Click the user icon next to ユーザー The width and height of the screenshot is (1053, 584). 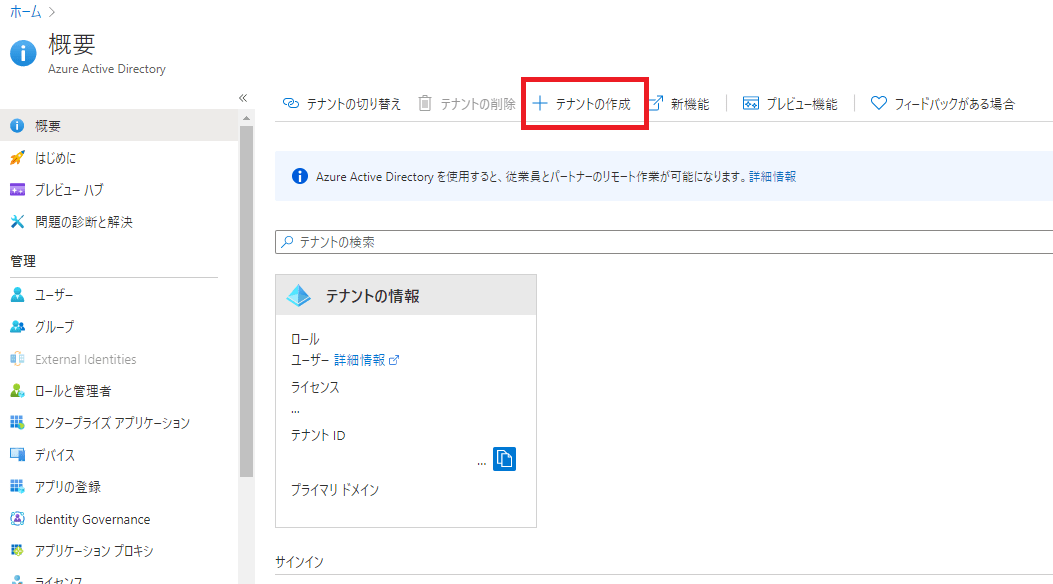(17, 295)
